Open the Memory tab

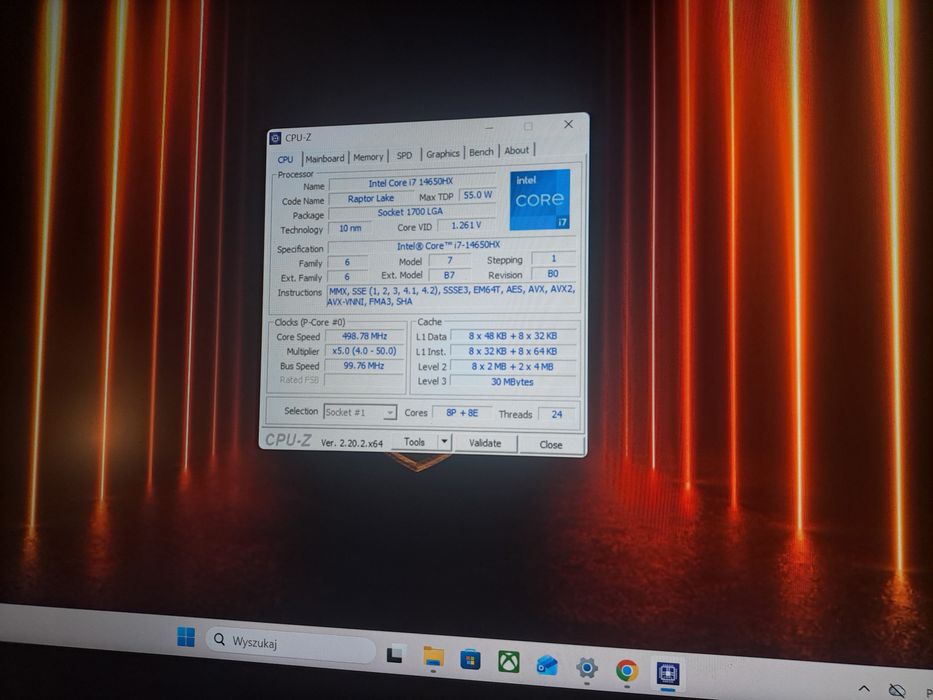pos(368,157)
